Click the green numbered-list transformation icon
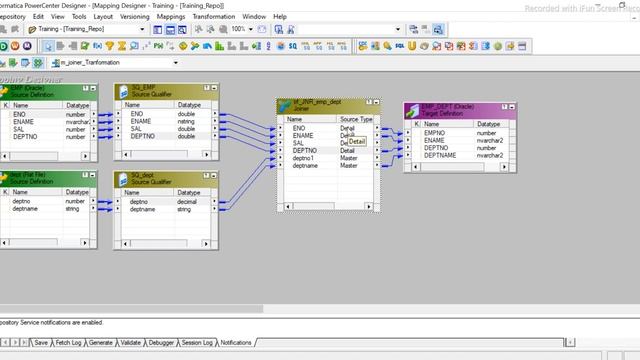This screenshot has height=360, width=640. click(x=256, y=46)
